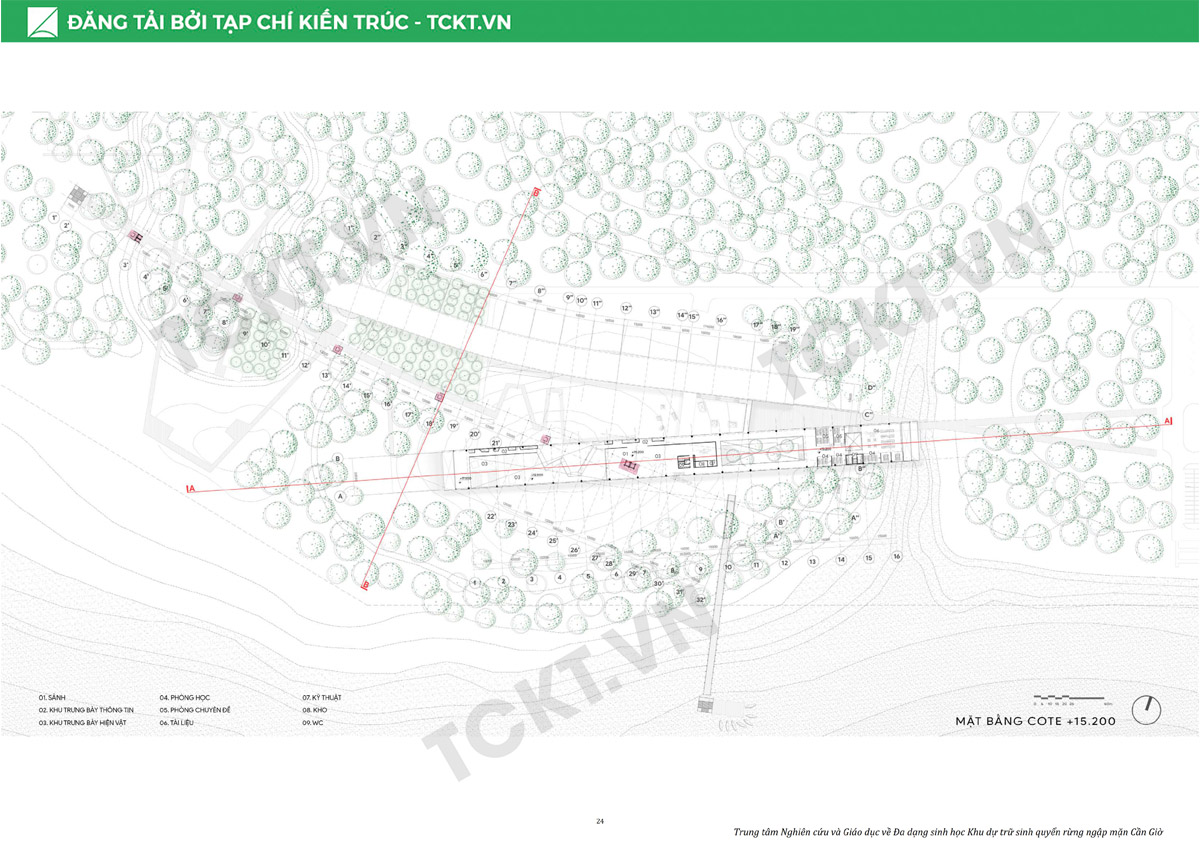Viewport: 1200px width, 848px height.
Task: Select the graphic scale bar
Action: (1068, 697)
